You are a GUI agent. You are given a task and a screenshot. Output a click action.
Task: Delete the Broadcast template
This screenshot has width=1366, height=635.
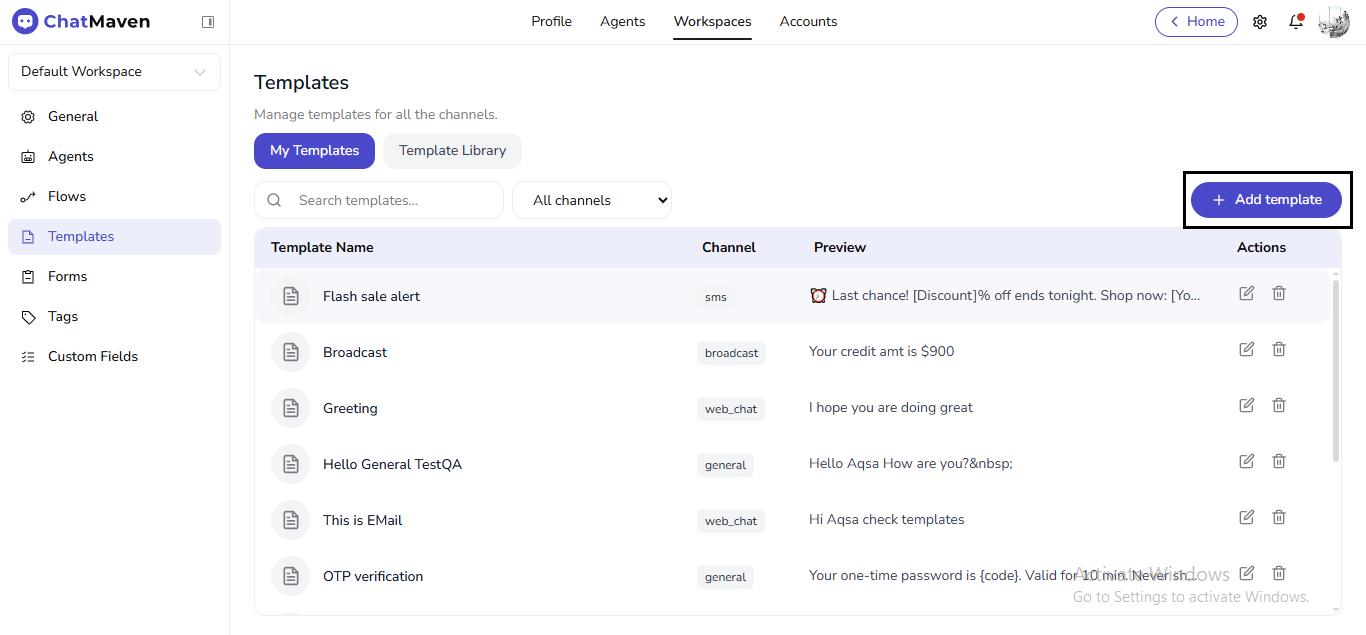(x=1279, y=349)
